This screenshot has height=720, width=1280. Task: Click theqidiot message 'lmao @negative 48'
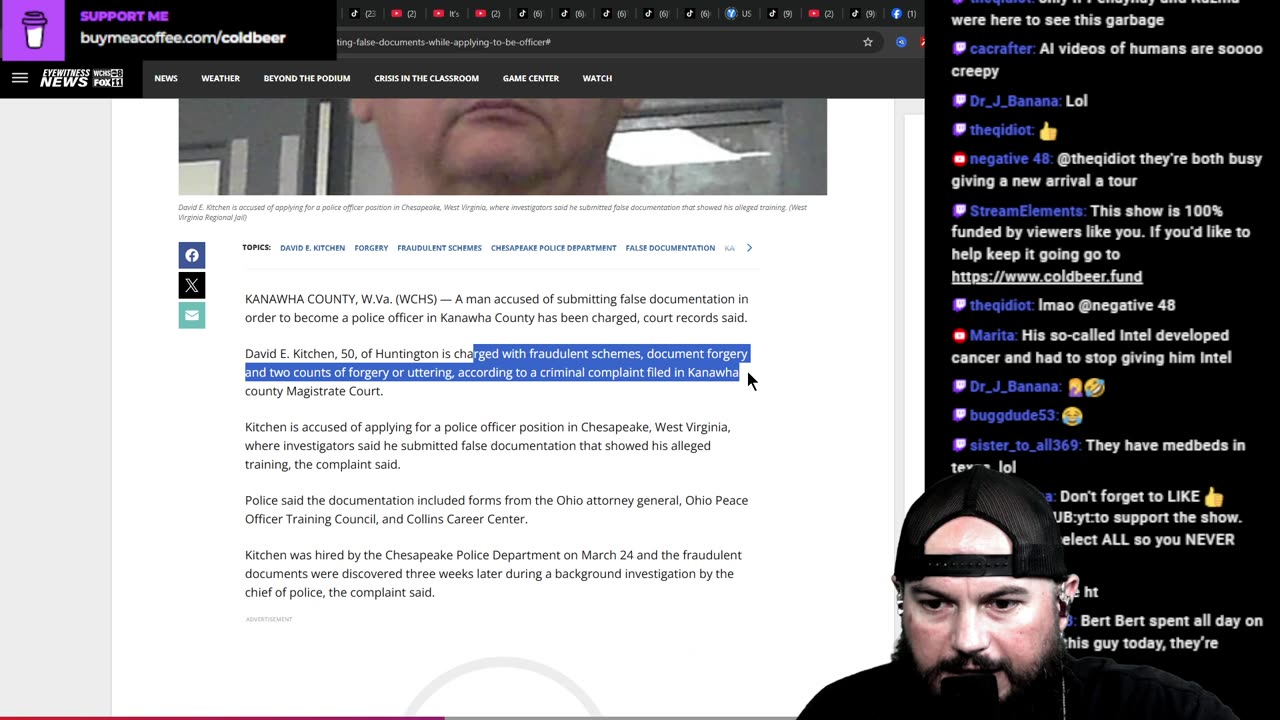tap(1107, 306)
